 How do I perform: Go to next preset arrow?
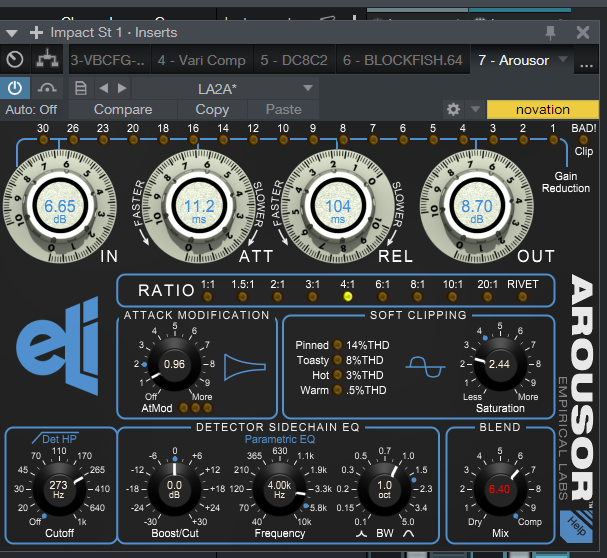tap(122, 88)
